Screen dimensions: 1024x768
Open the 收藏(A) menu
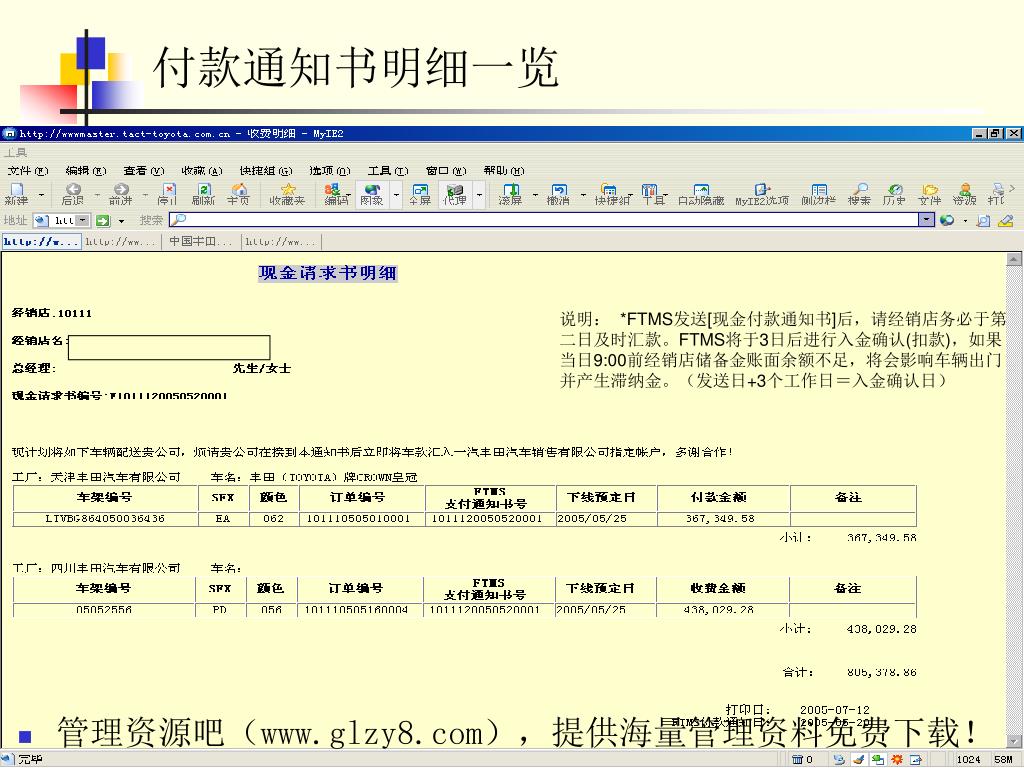[x=202, y=171]
